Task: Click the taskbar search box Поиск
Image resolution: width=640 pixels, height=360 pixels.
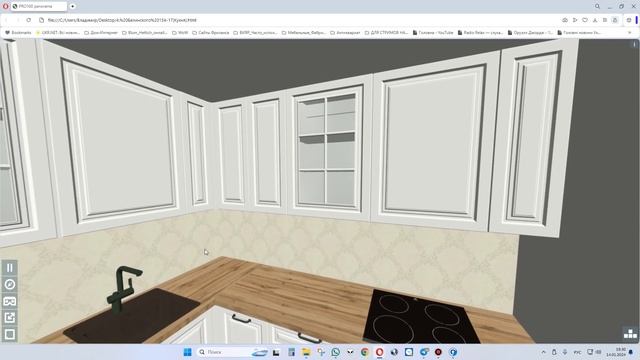Action: coord(233,352)
